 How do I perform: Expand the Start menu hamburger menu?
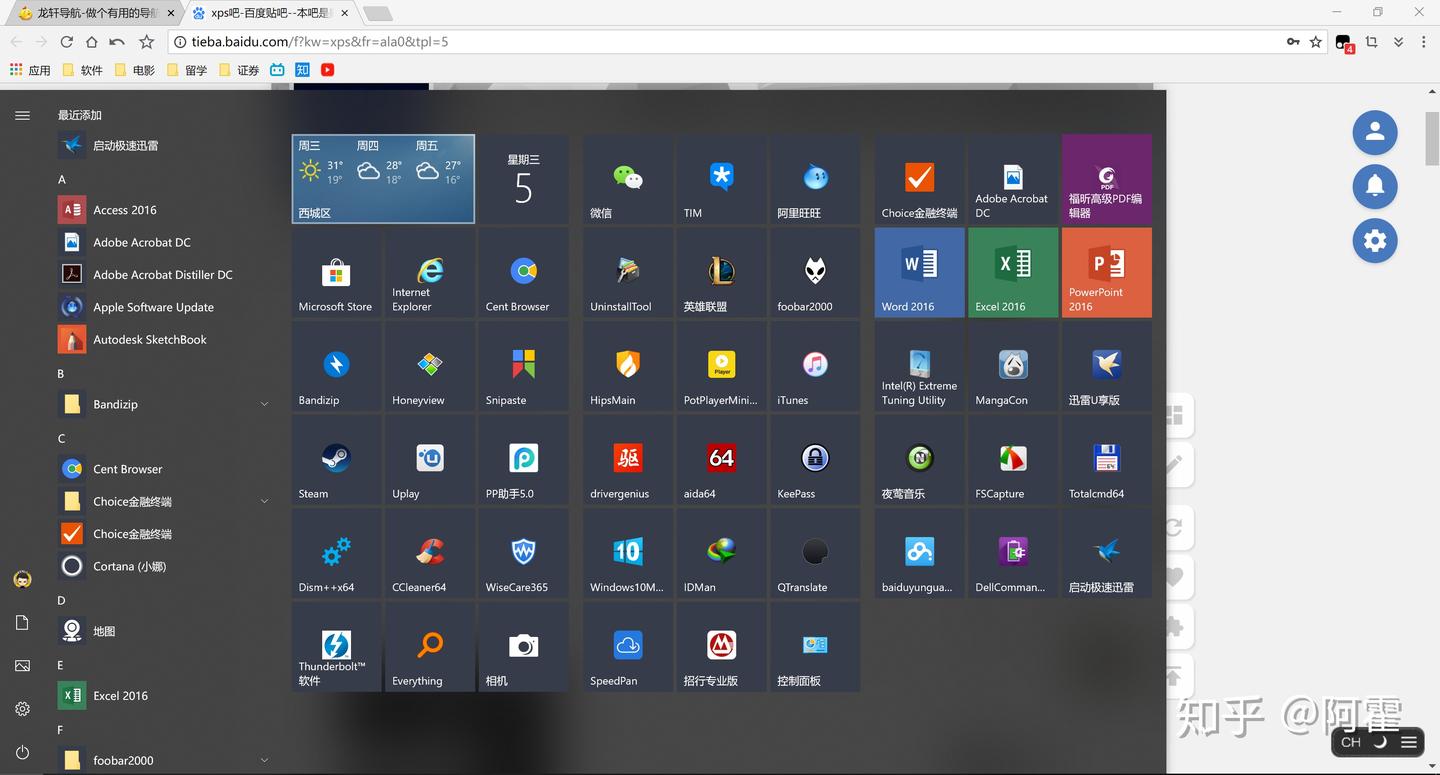[x=22, y=115]
